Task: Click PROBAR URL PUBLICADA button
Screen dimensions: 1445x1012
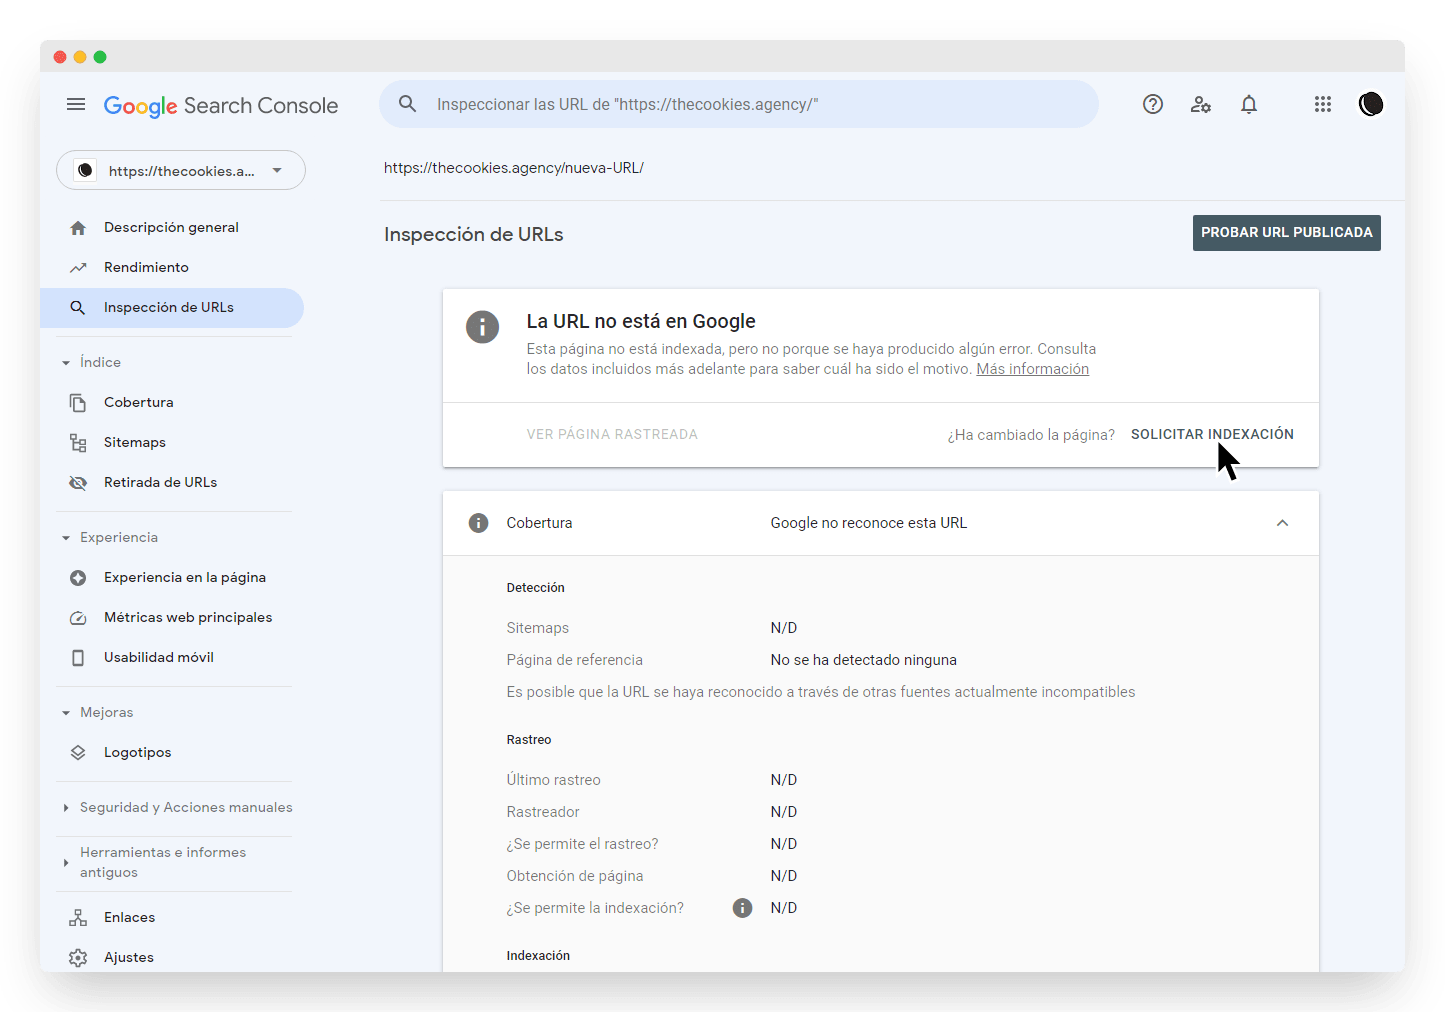Action: [1286, 233]
